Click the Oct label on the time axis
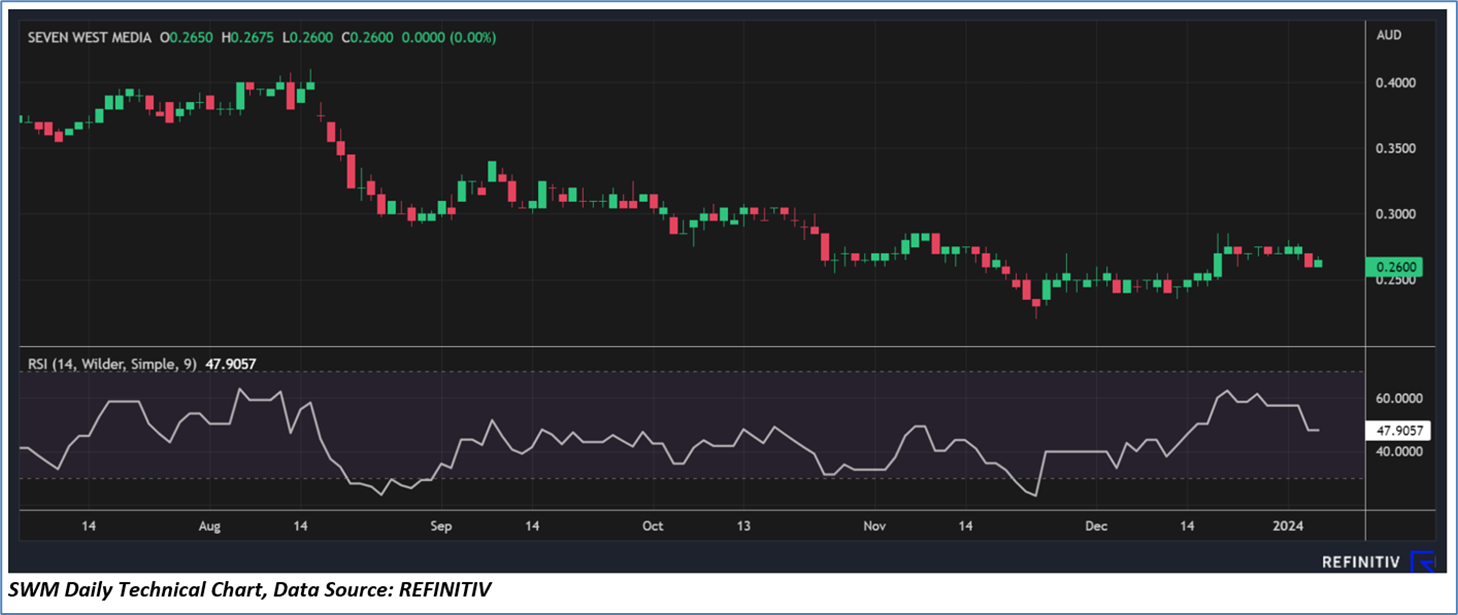The height and width of the screenshot is (615, 1458). 653,526
